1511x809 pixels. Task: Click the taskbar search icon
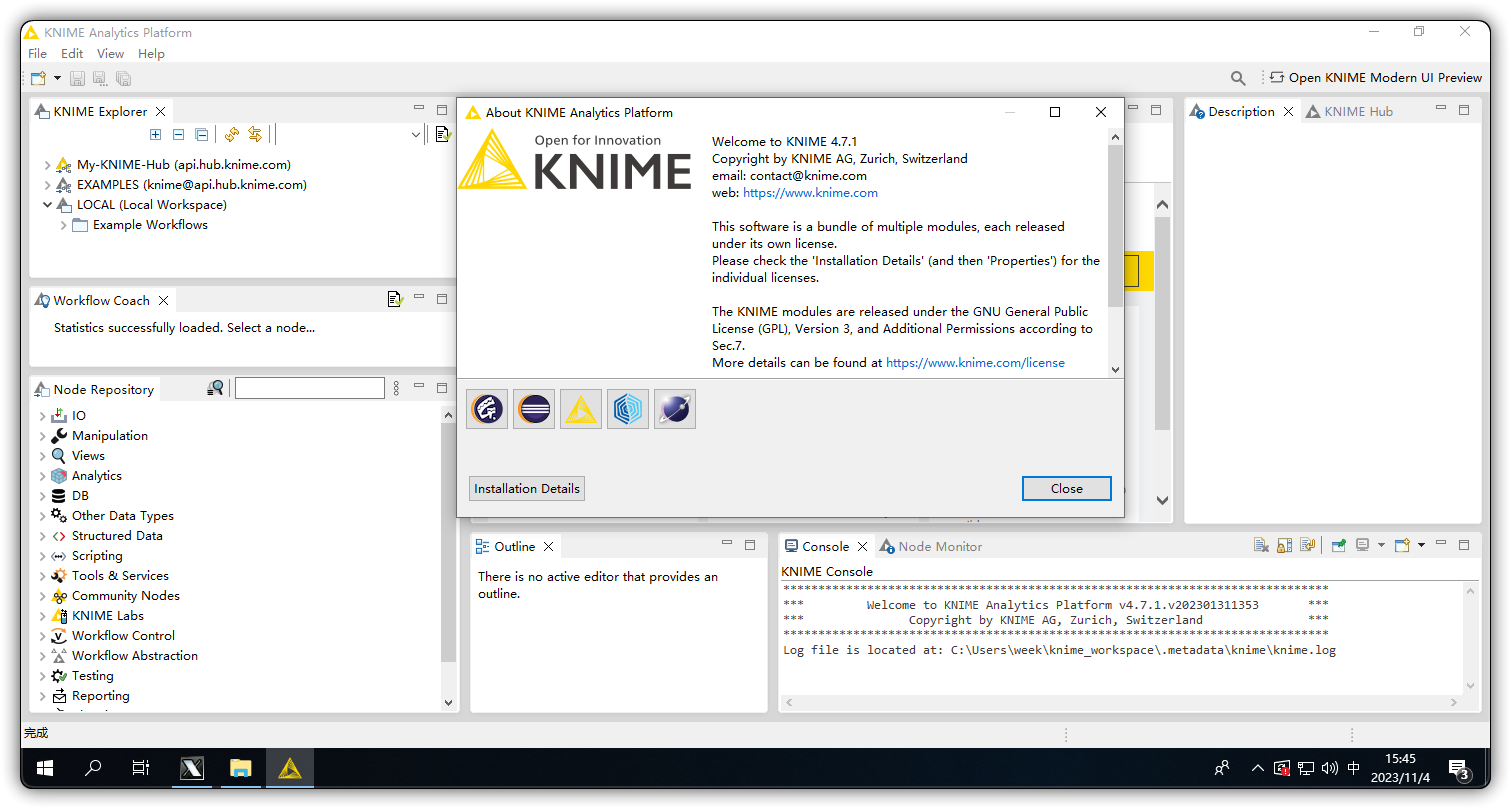[93, 769]
